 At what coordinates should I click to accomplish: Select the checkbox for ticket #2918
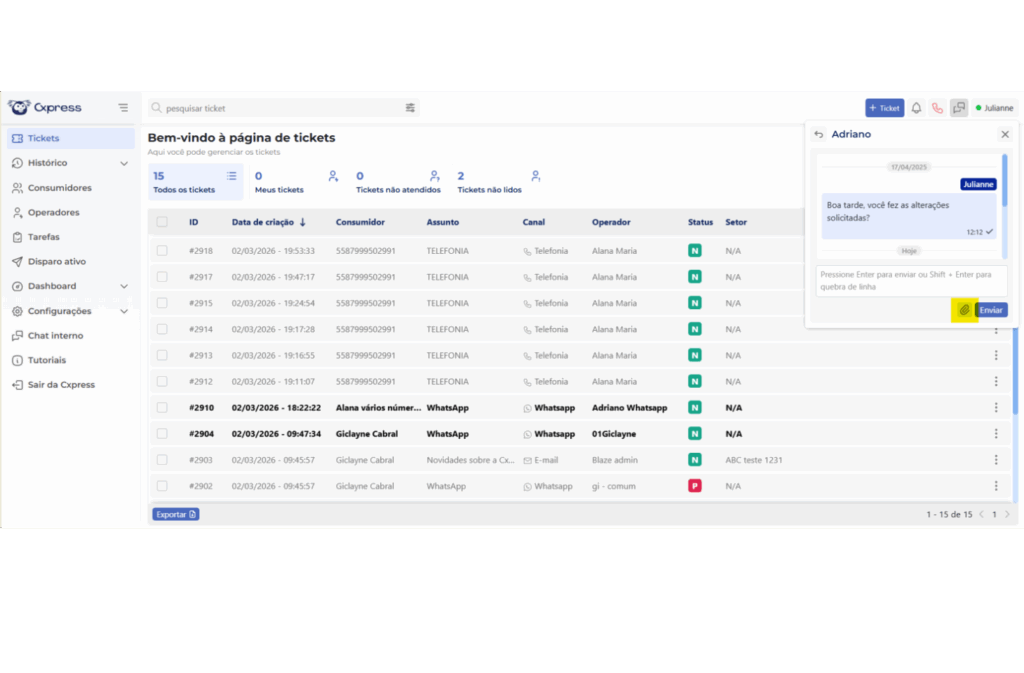click(162, 251)
